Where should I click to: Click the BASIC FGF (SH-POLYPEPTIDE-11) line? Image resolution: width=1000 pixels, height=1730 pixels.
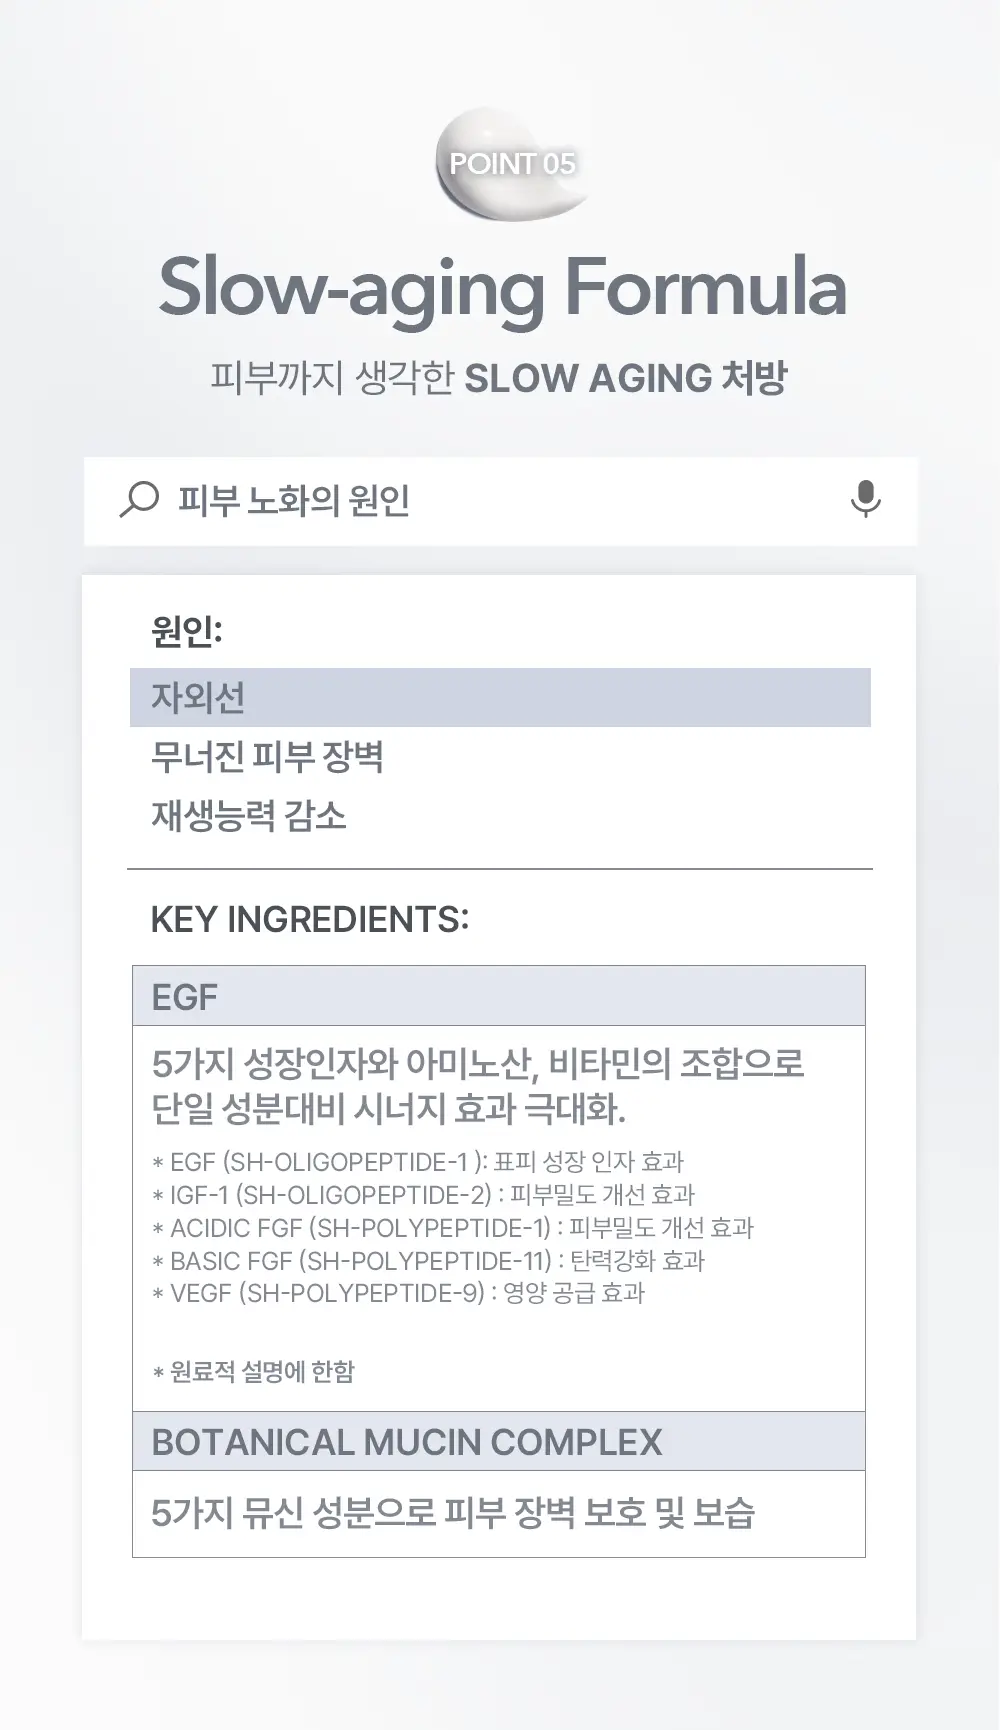(x=429, y=1261)
